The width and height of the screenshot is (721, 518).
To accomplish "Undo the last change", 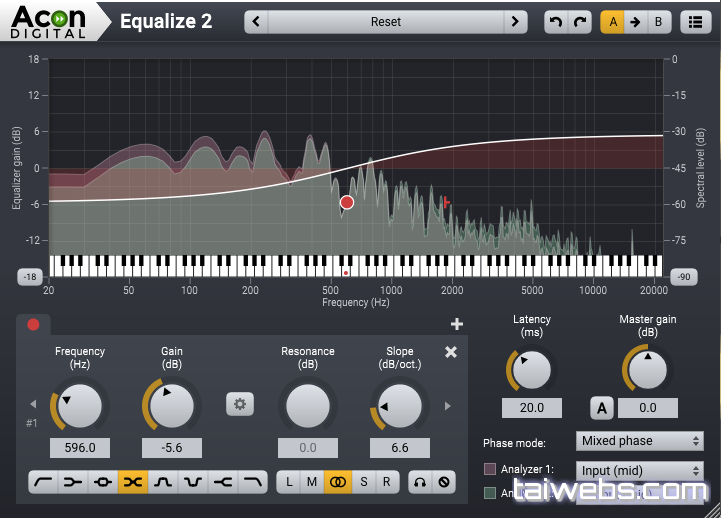I will pyautogui.click(x=556, y=22).
